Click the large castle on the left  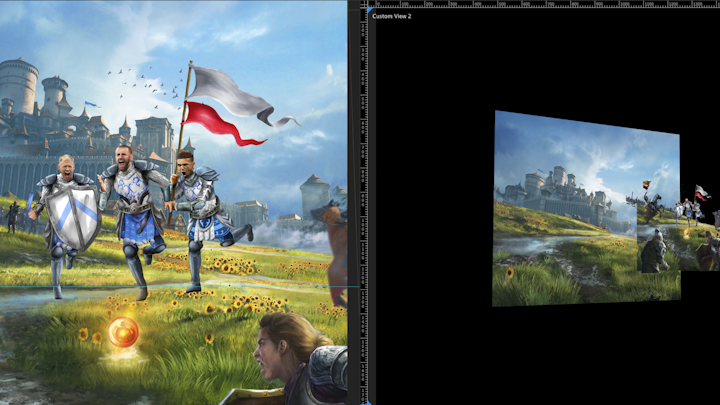(x=40, y=120)
